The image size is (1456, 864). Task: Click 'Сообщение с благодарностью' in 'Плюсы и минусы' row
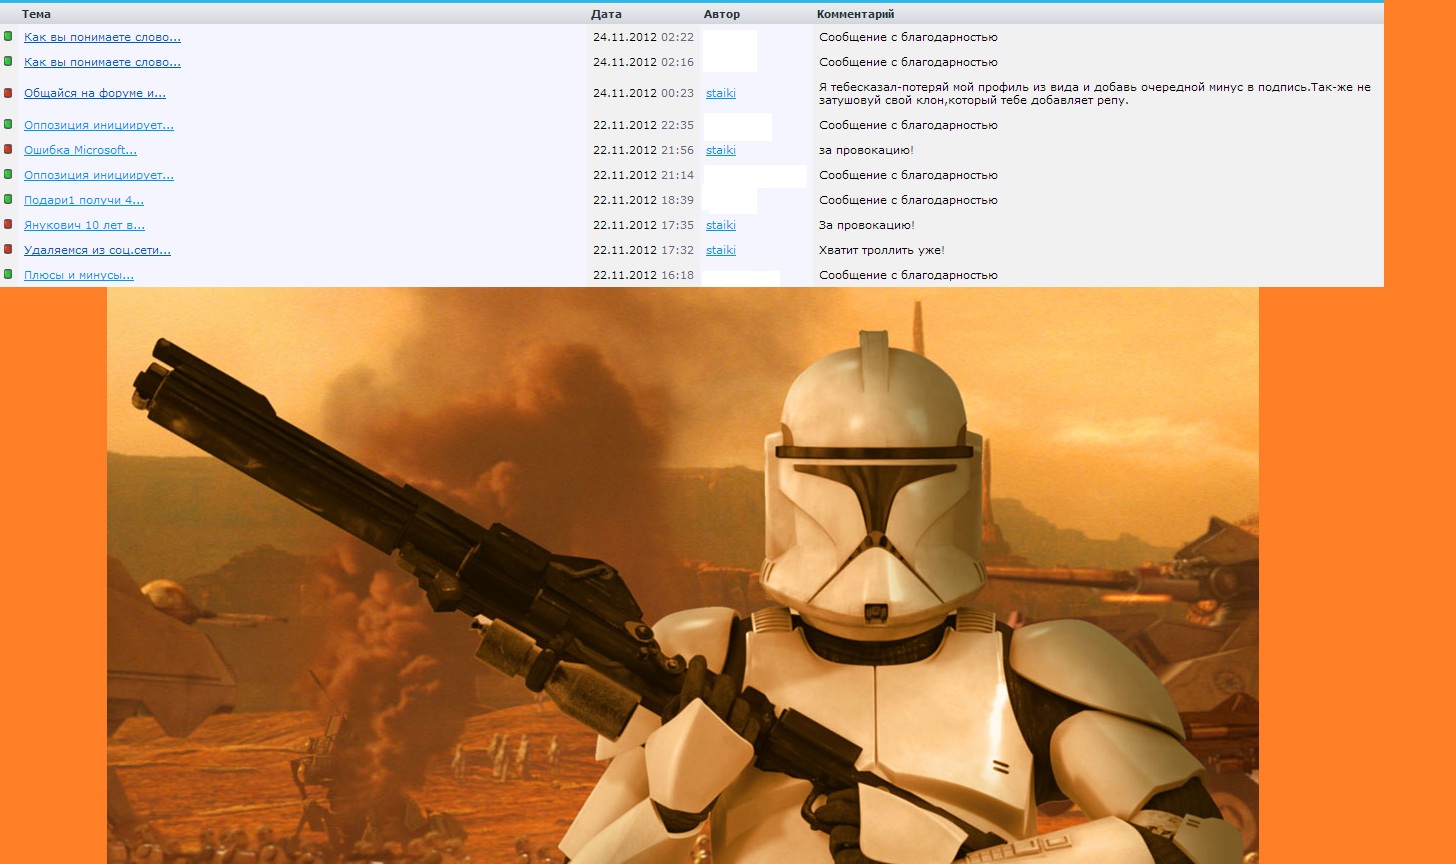pos(908,275)
